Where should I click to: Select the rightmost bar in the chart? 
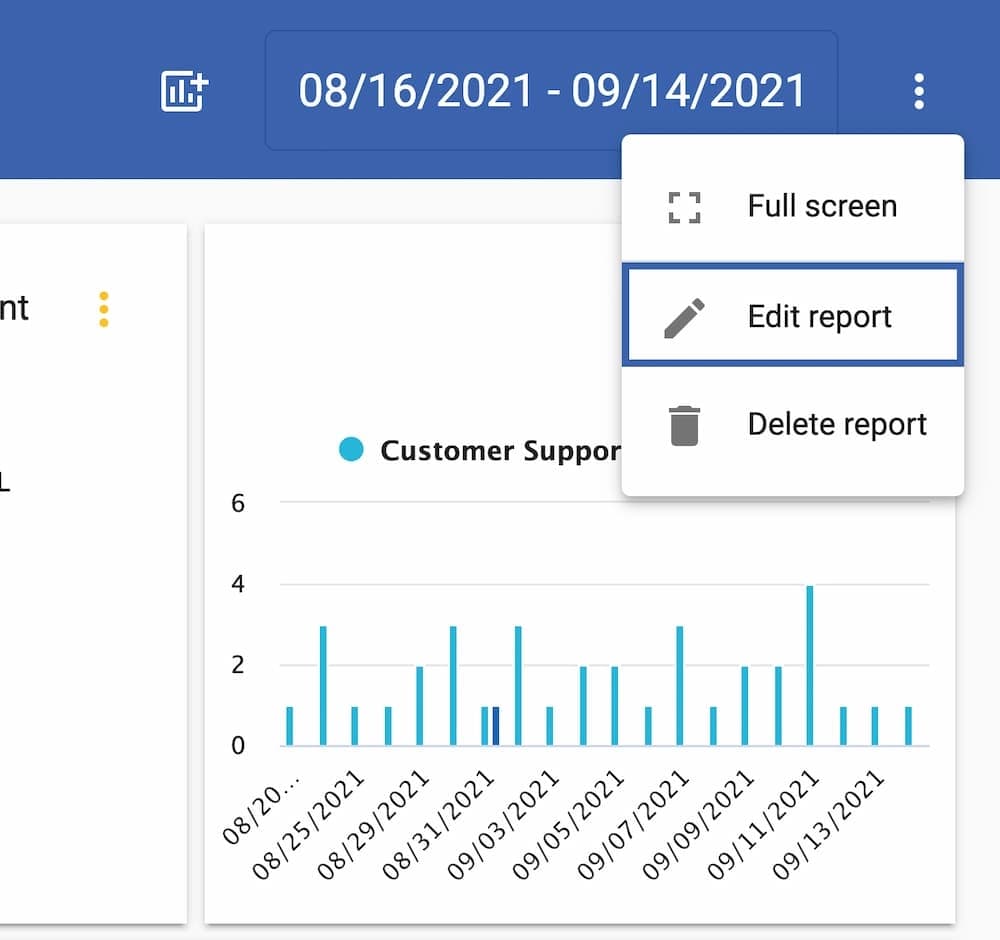pyautogui.click(x=908, y=726)
